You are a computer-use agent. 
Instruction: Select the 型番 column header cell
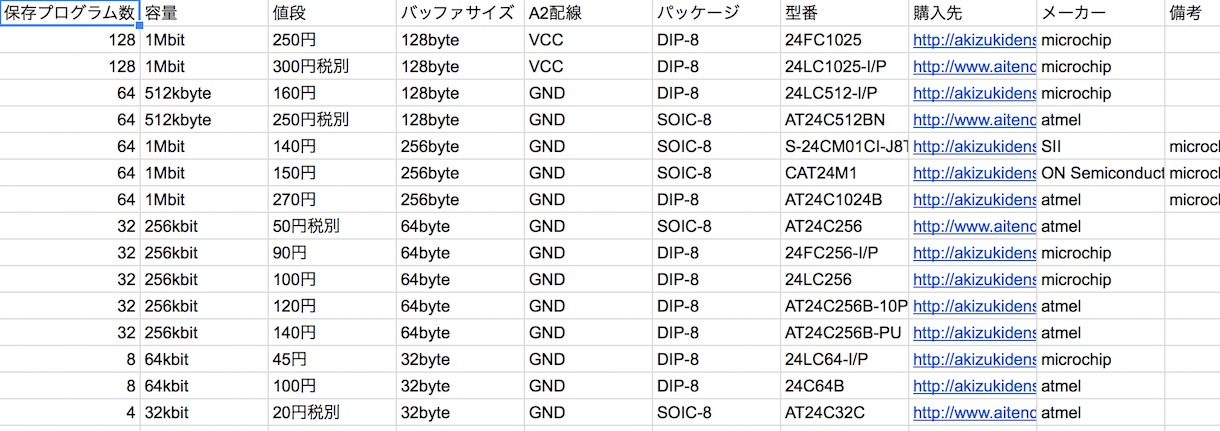(x=845, y=13)
